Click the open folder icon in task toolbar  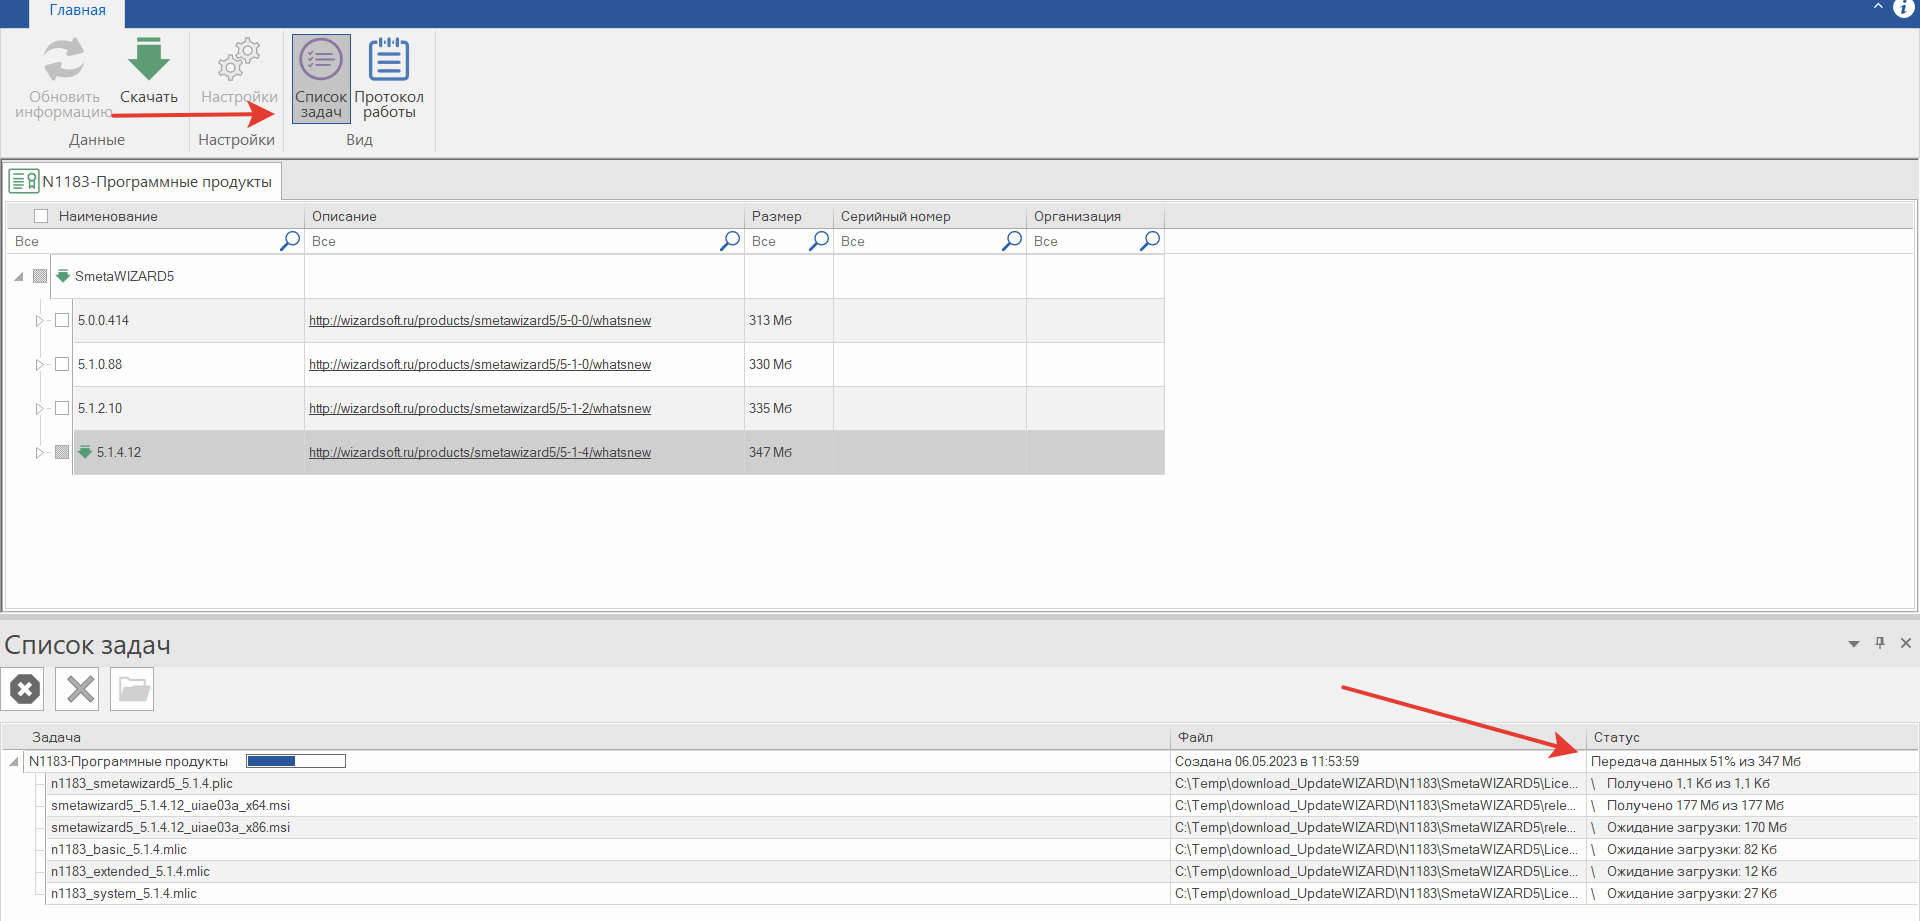(x=133, y=689)
